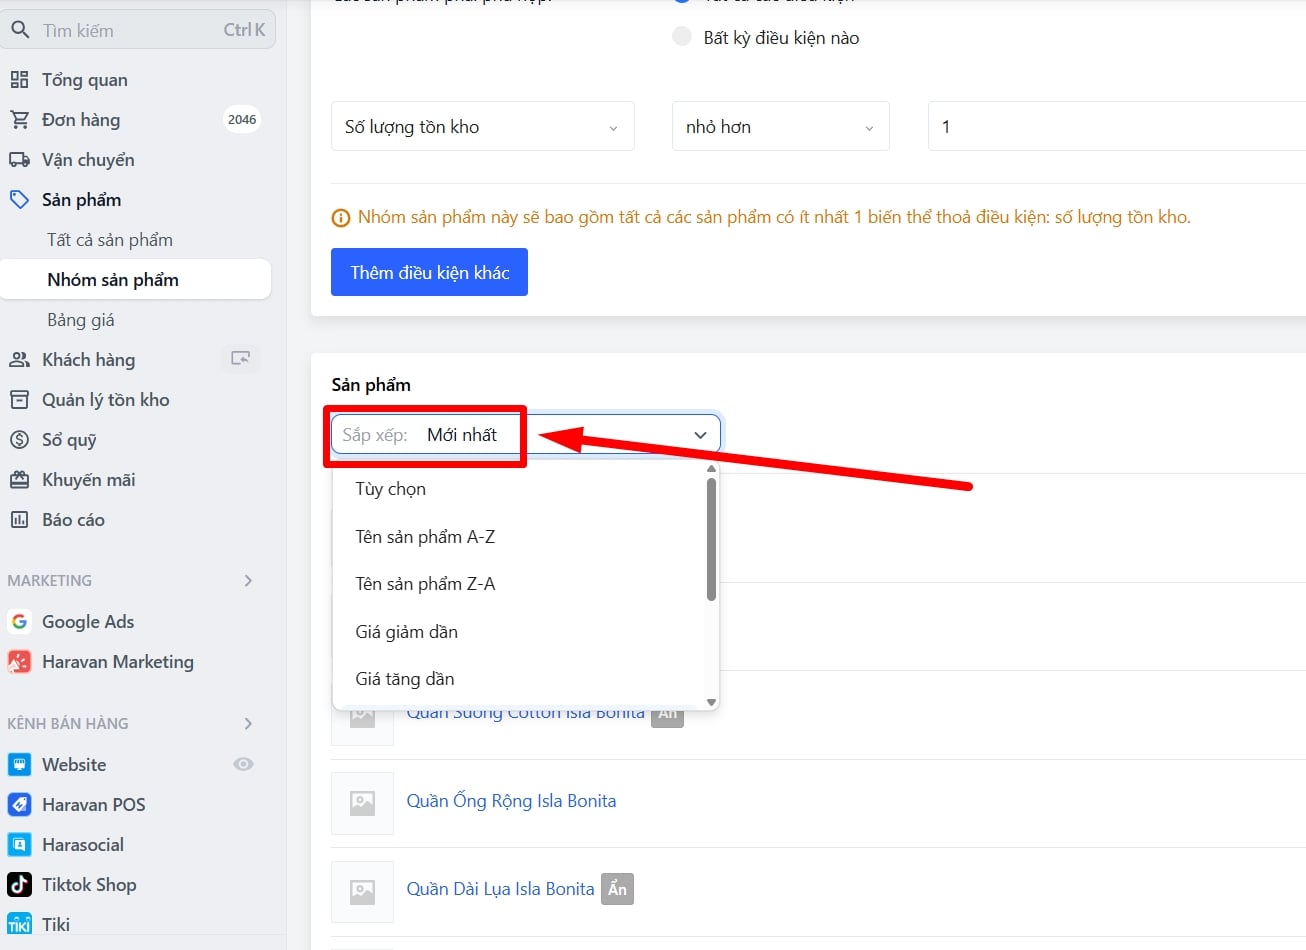Expand the KÊNH BÁN HÀNG section chevron

click(248, 724)
